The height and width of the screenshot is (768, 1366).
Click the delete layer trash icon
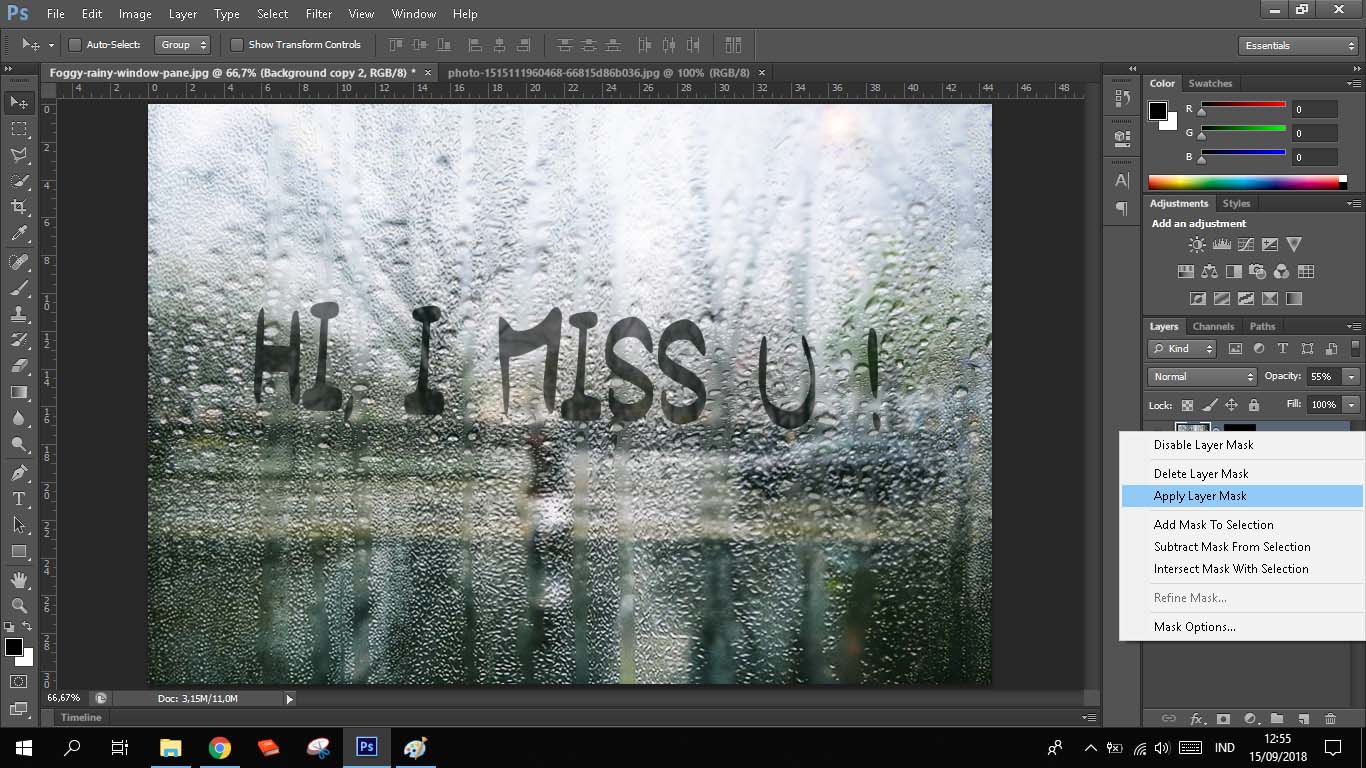(1330, 718)
